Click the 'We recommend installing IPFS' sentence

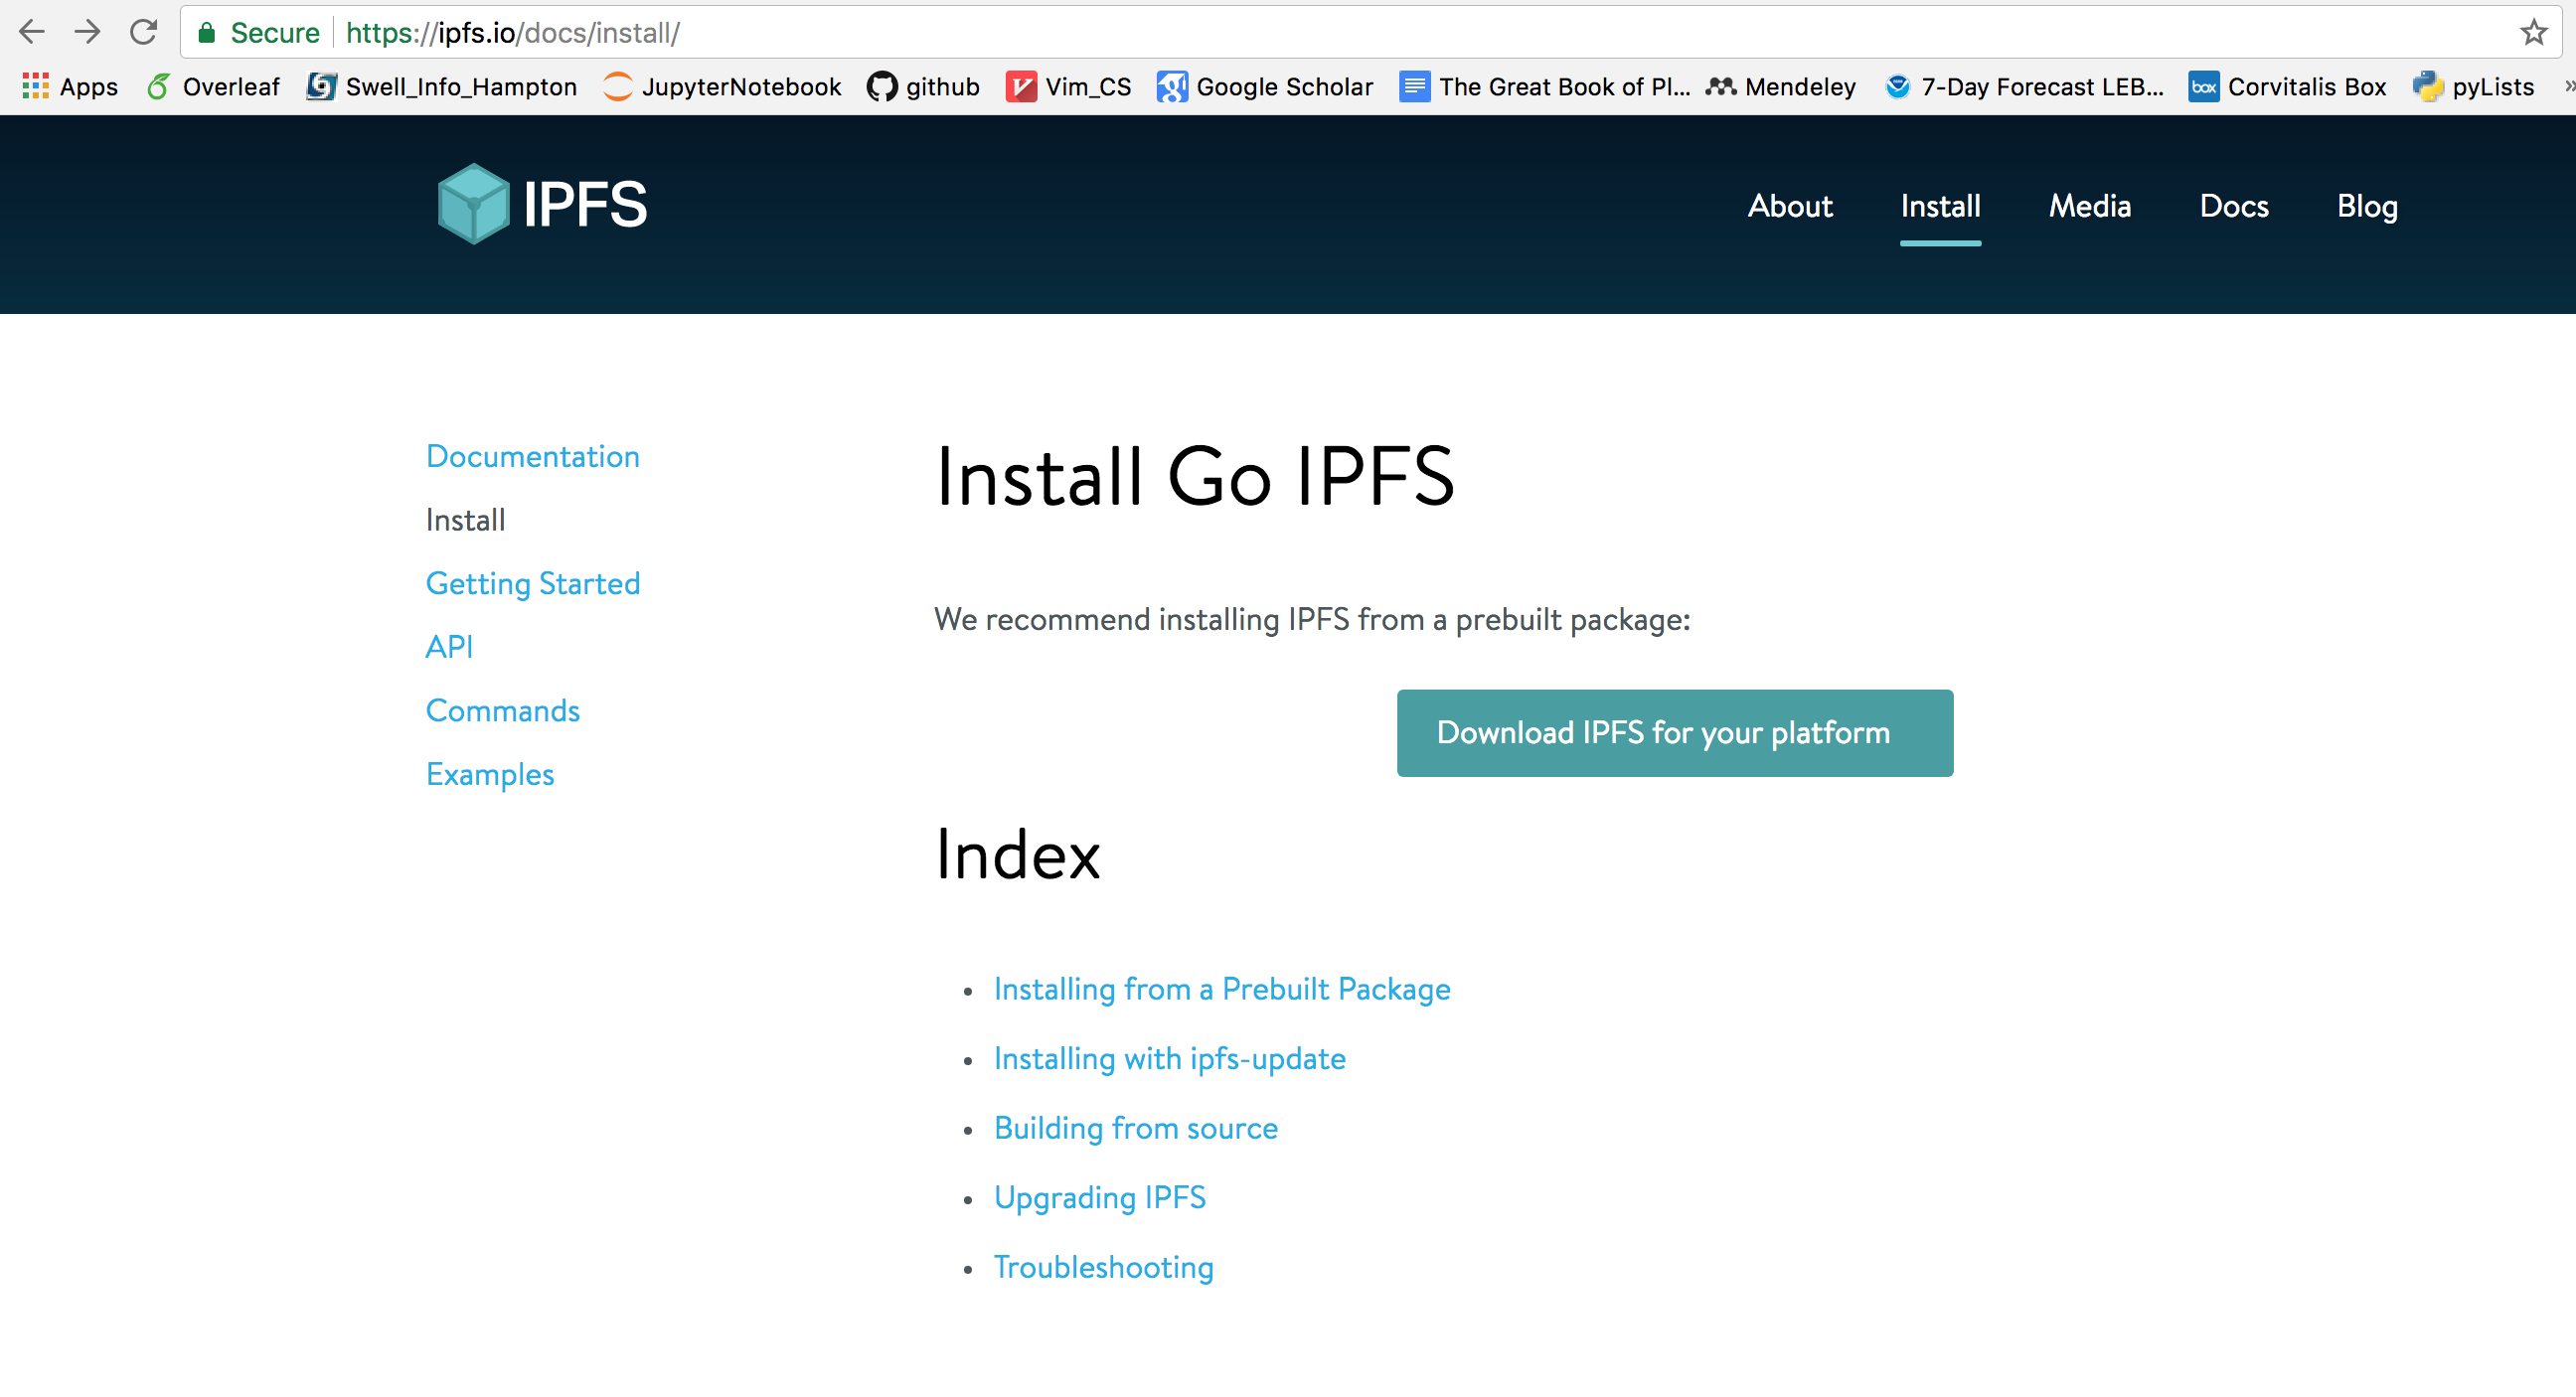click(x=1312, y=620)
